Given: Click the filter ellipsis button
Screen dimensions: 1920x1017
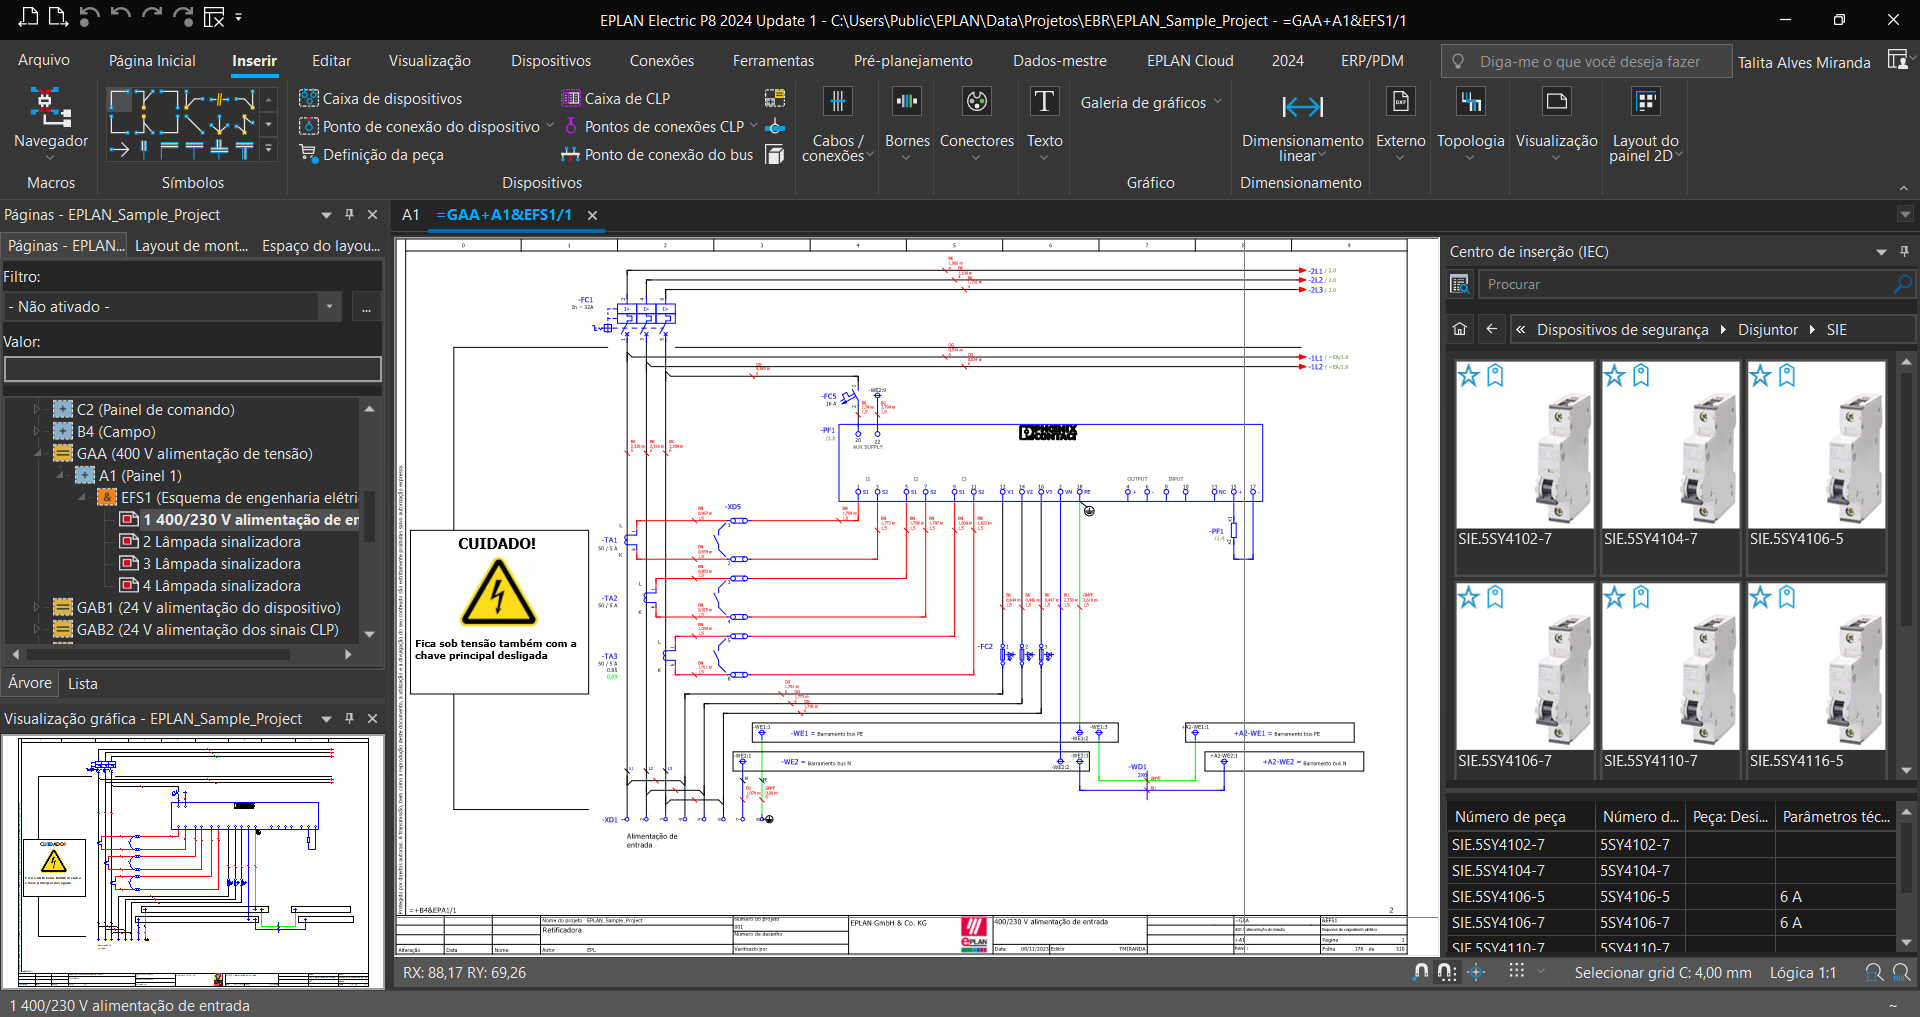Looking at the screenshot, I should (x=367, y=307).
